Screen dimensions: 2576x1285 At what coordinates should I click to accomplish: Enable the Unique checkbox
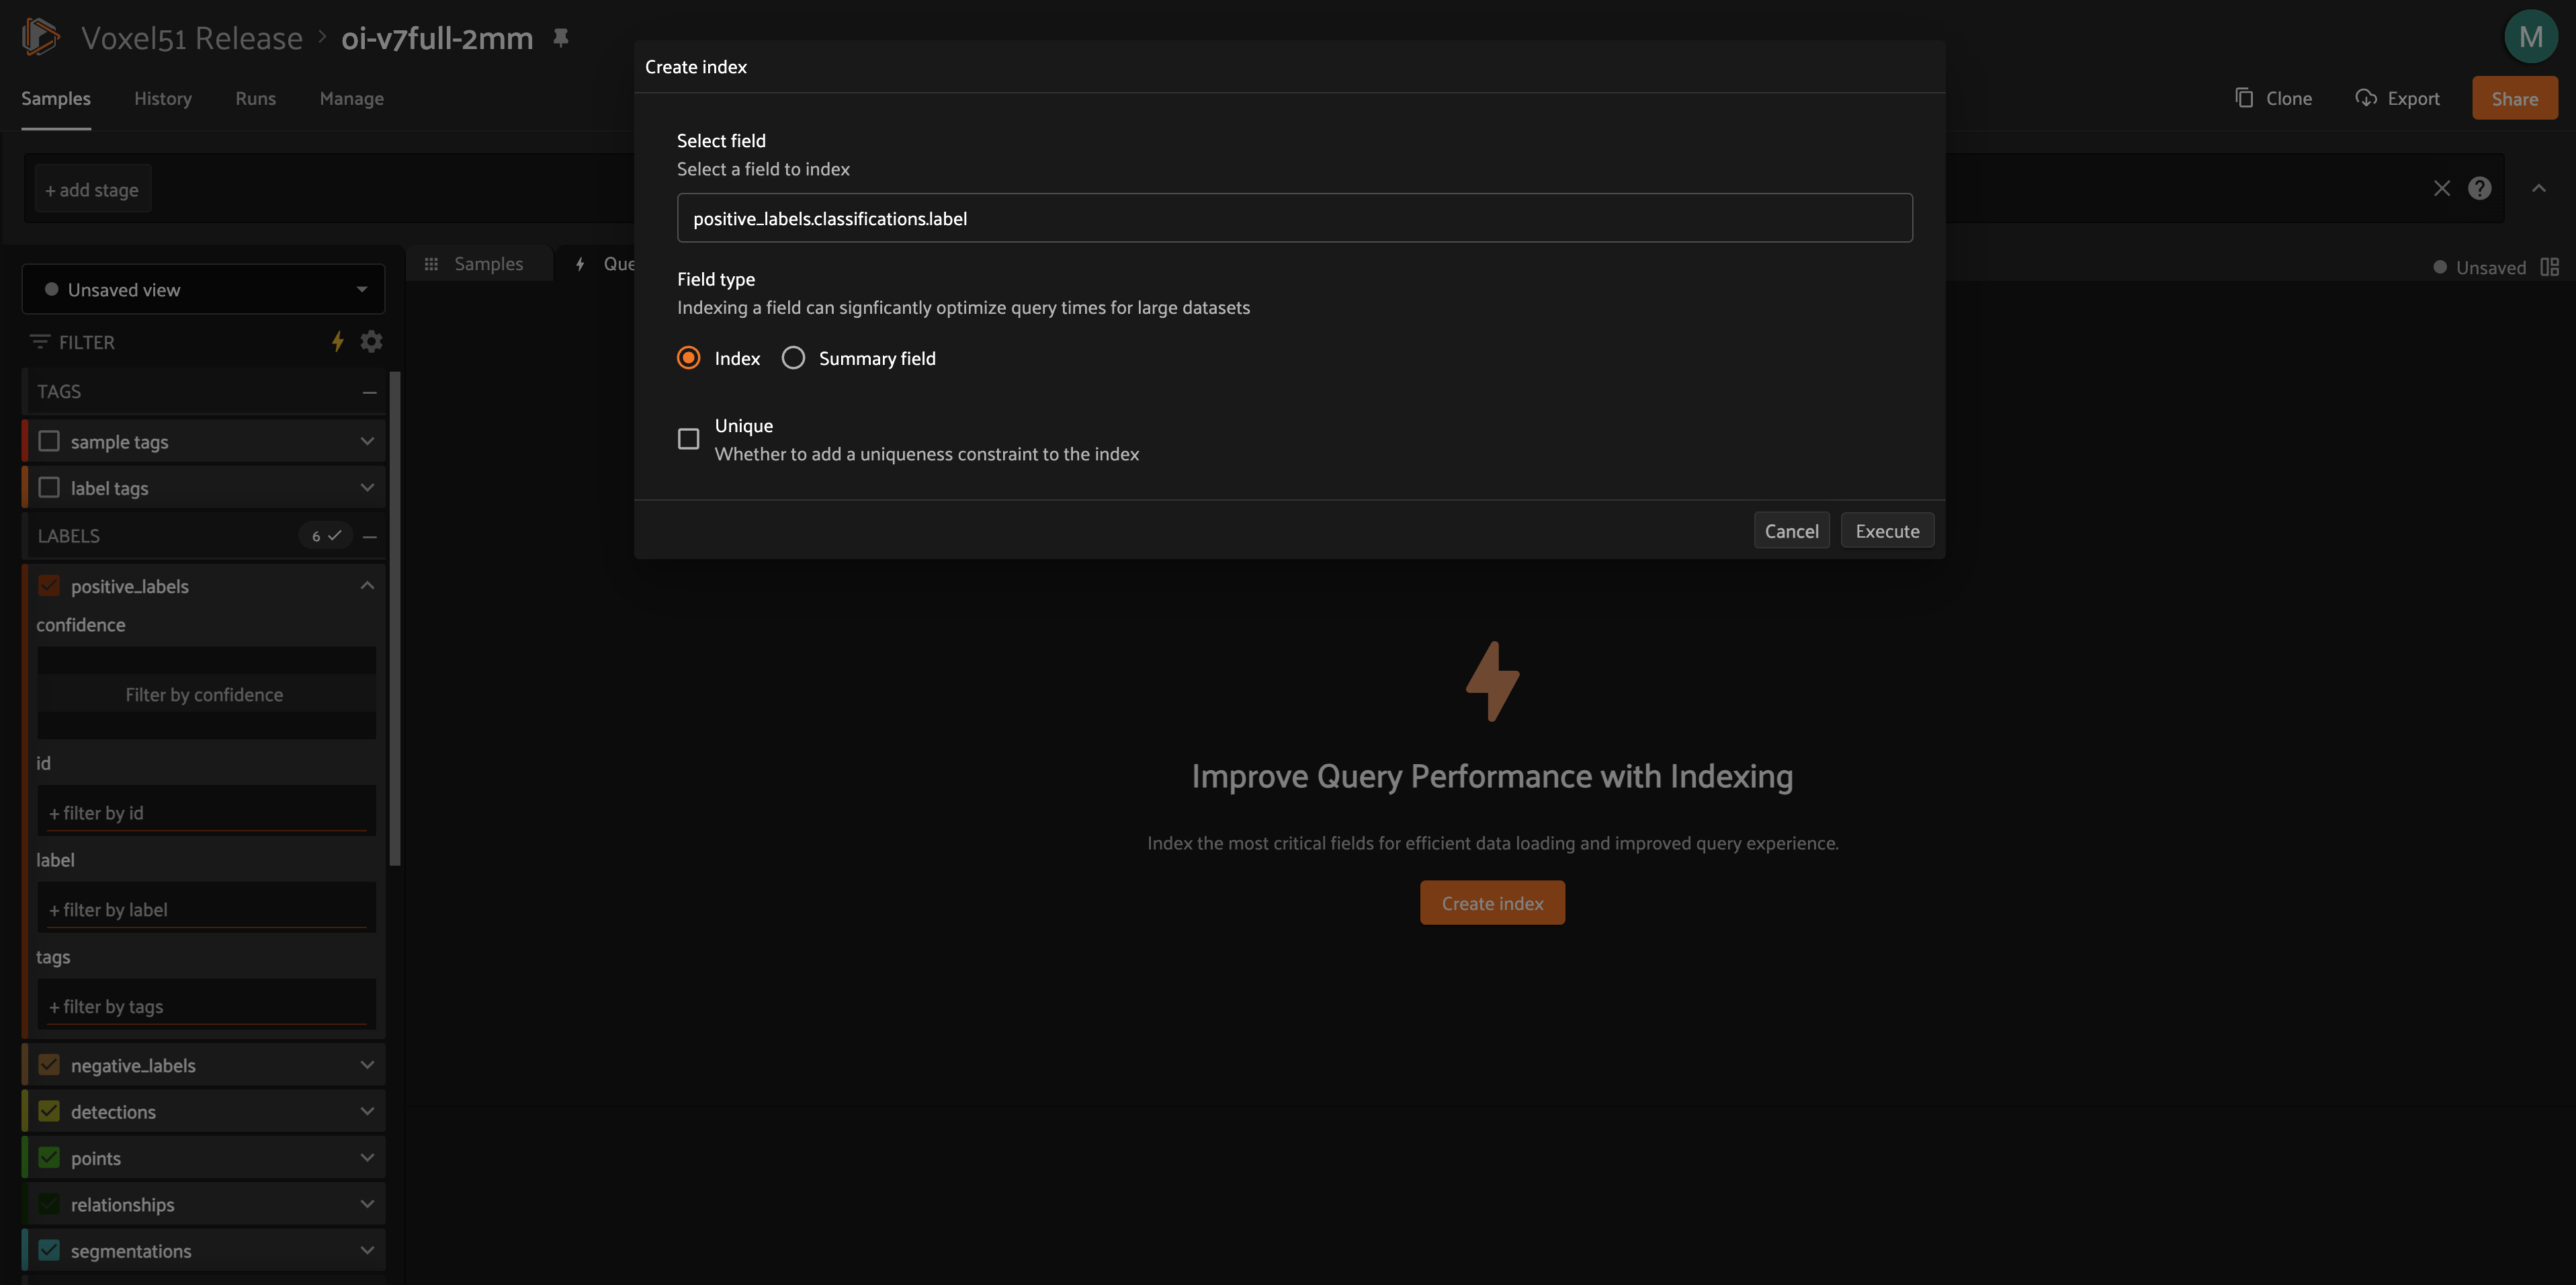click(x=688, y=439)
